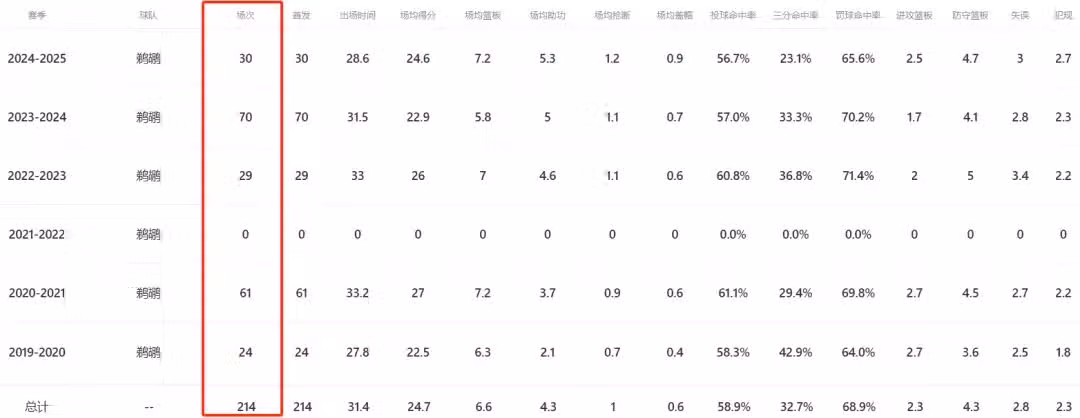This screenshot has width=1080, height=418.
Task: Click the 球队 column header
Action: pos(149,17)
